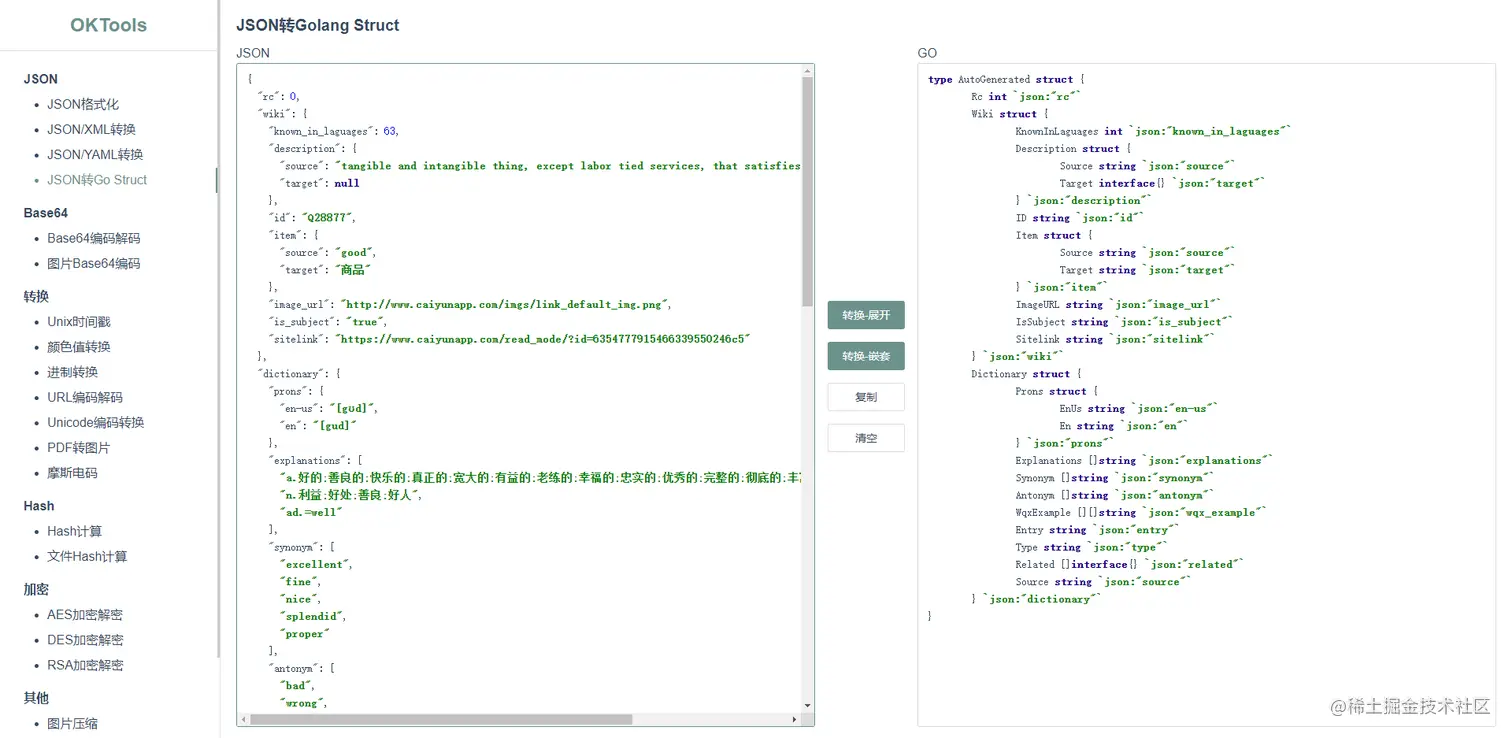Open DES加密解密 tool
Viewport: 1512px width, 738px height.
pos(85,640)
